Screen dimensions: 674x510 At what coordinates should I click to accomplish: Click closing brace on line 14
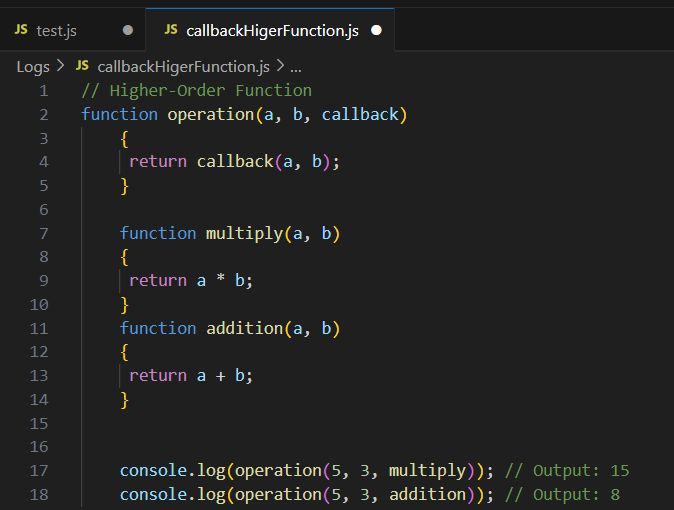tap(125, 400)
